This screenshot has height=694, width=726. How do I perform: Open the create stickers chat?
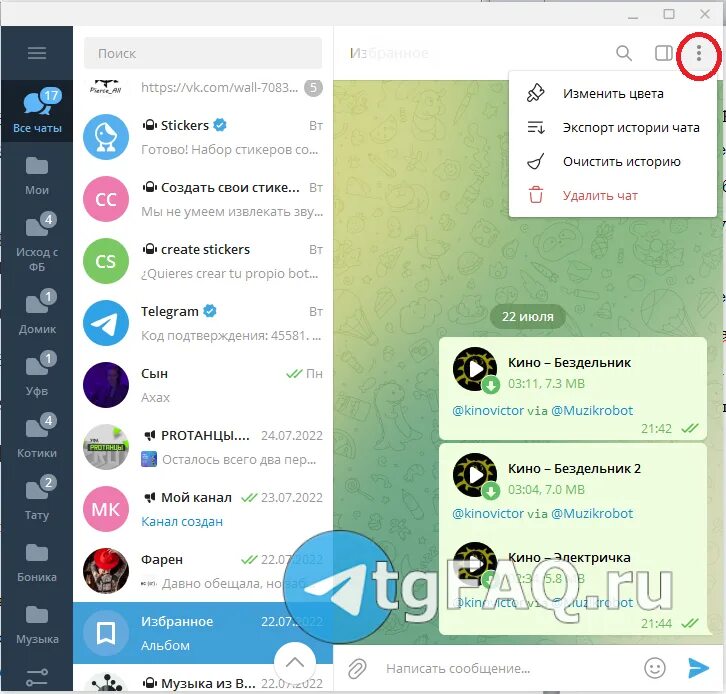[x=203, y=261]
